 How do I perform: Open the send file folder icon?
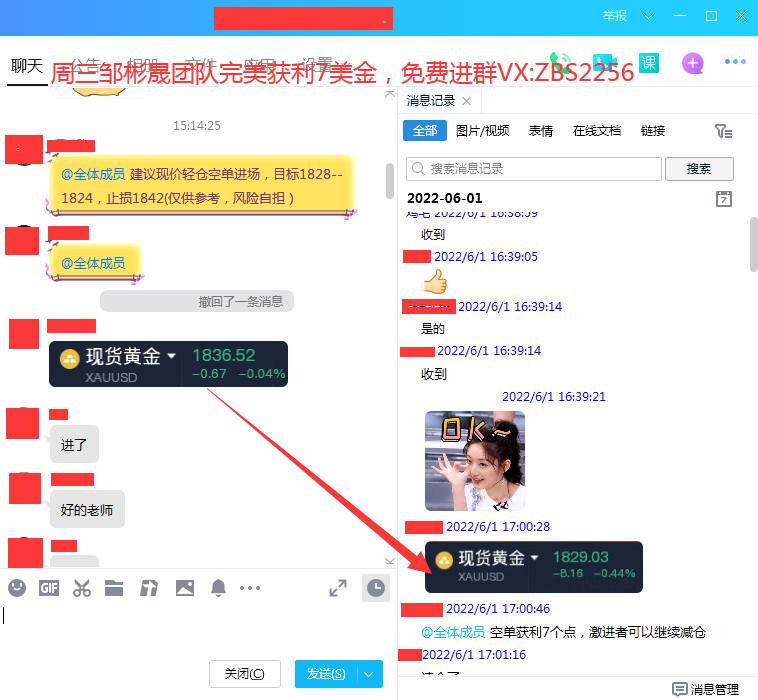[114, 588]
